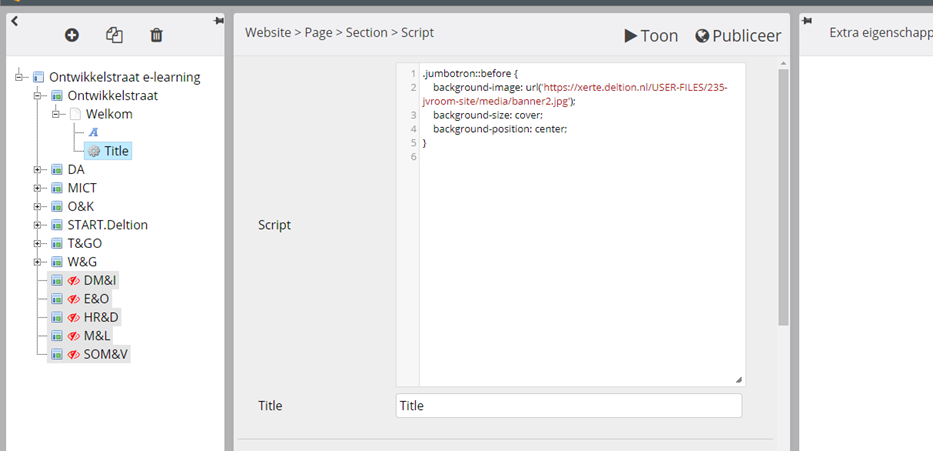This screenshot has width=933, height=451.
Task: Toggle the hidden eye icon on SOM&V
Action: [x=74, y=355]
